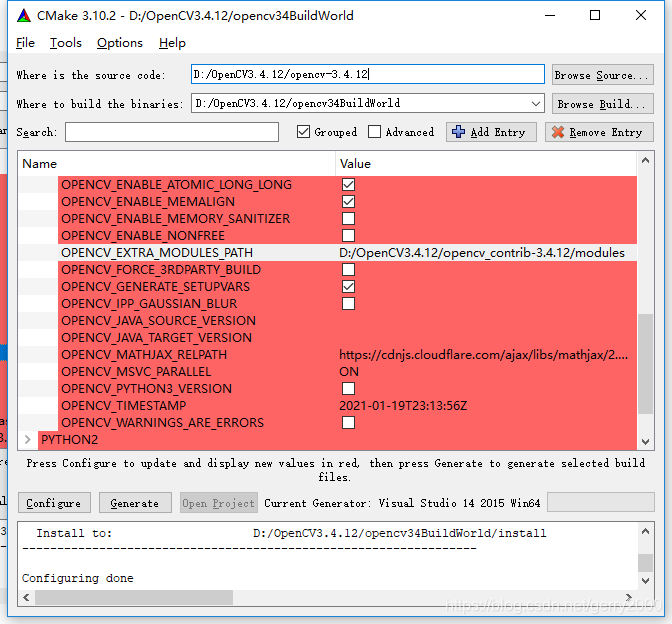The width and height of the screenshot is (672, 624).
Task: Open the build binaries path dropdown
Action: click(x=535, y=104)
